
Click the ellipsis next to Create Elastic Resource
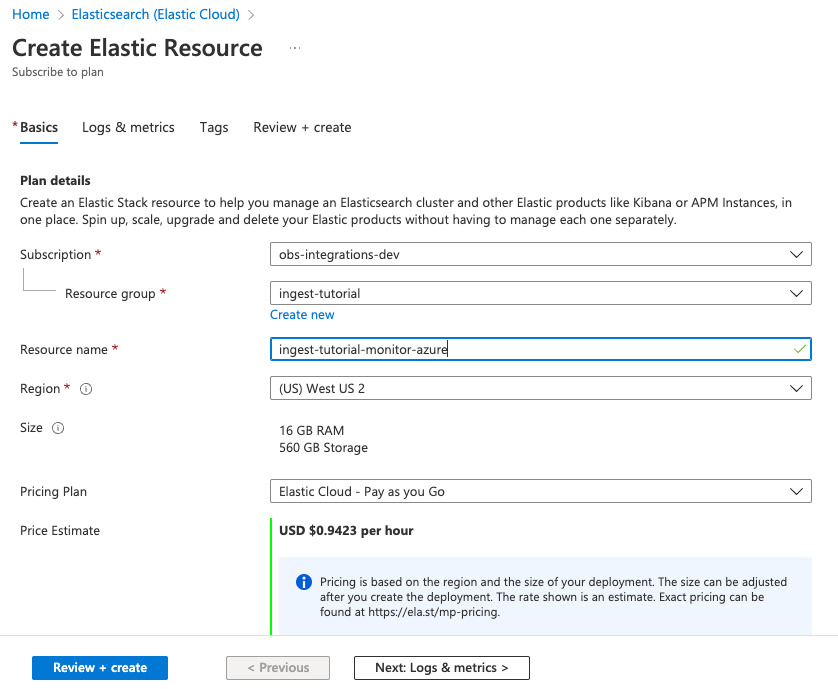coord(294,48)
